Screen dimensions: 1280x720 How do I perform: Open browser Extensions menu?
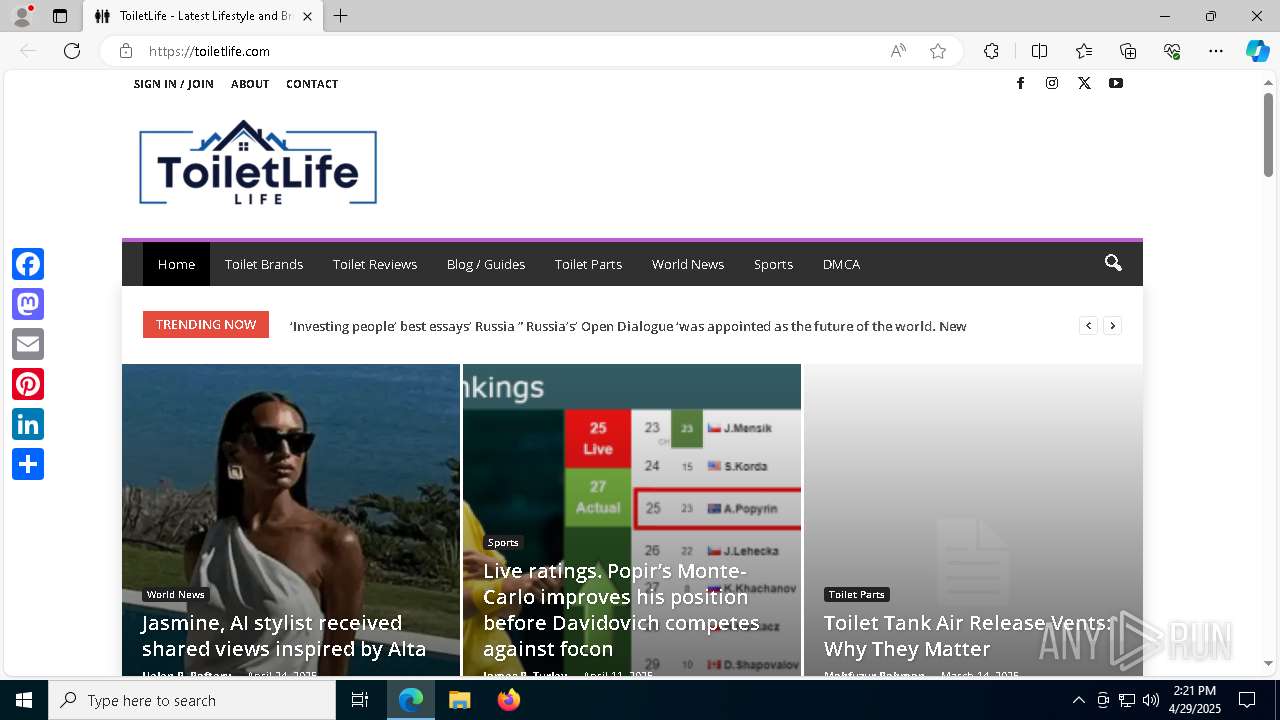coord(991,51)
